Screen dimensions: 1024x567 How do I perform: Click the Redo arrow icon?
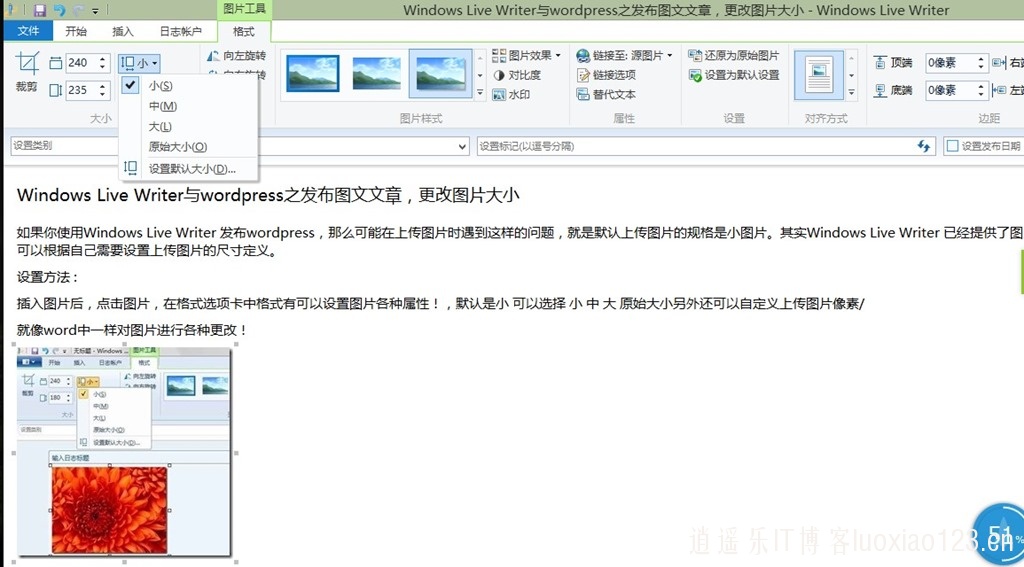tap(78, 10)
